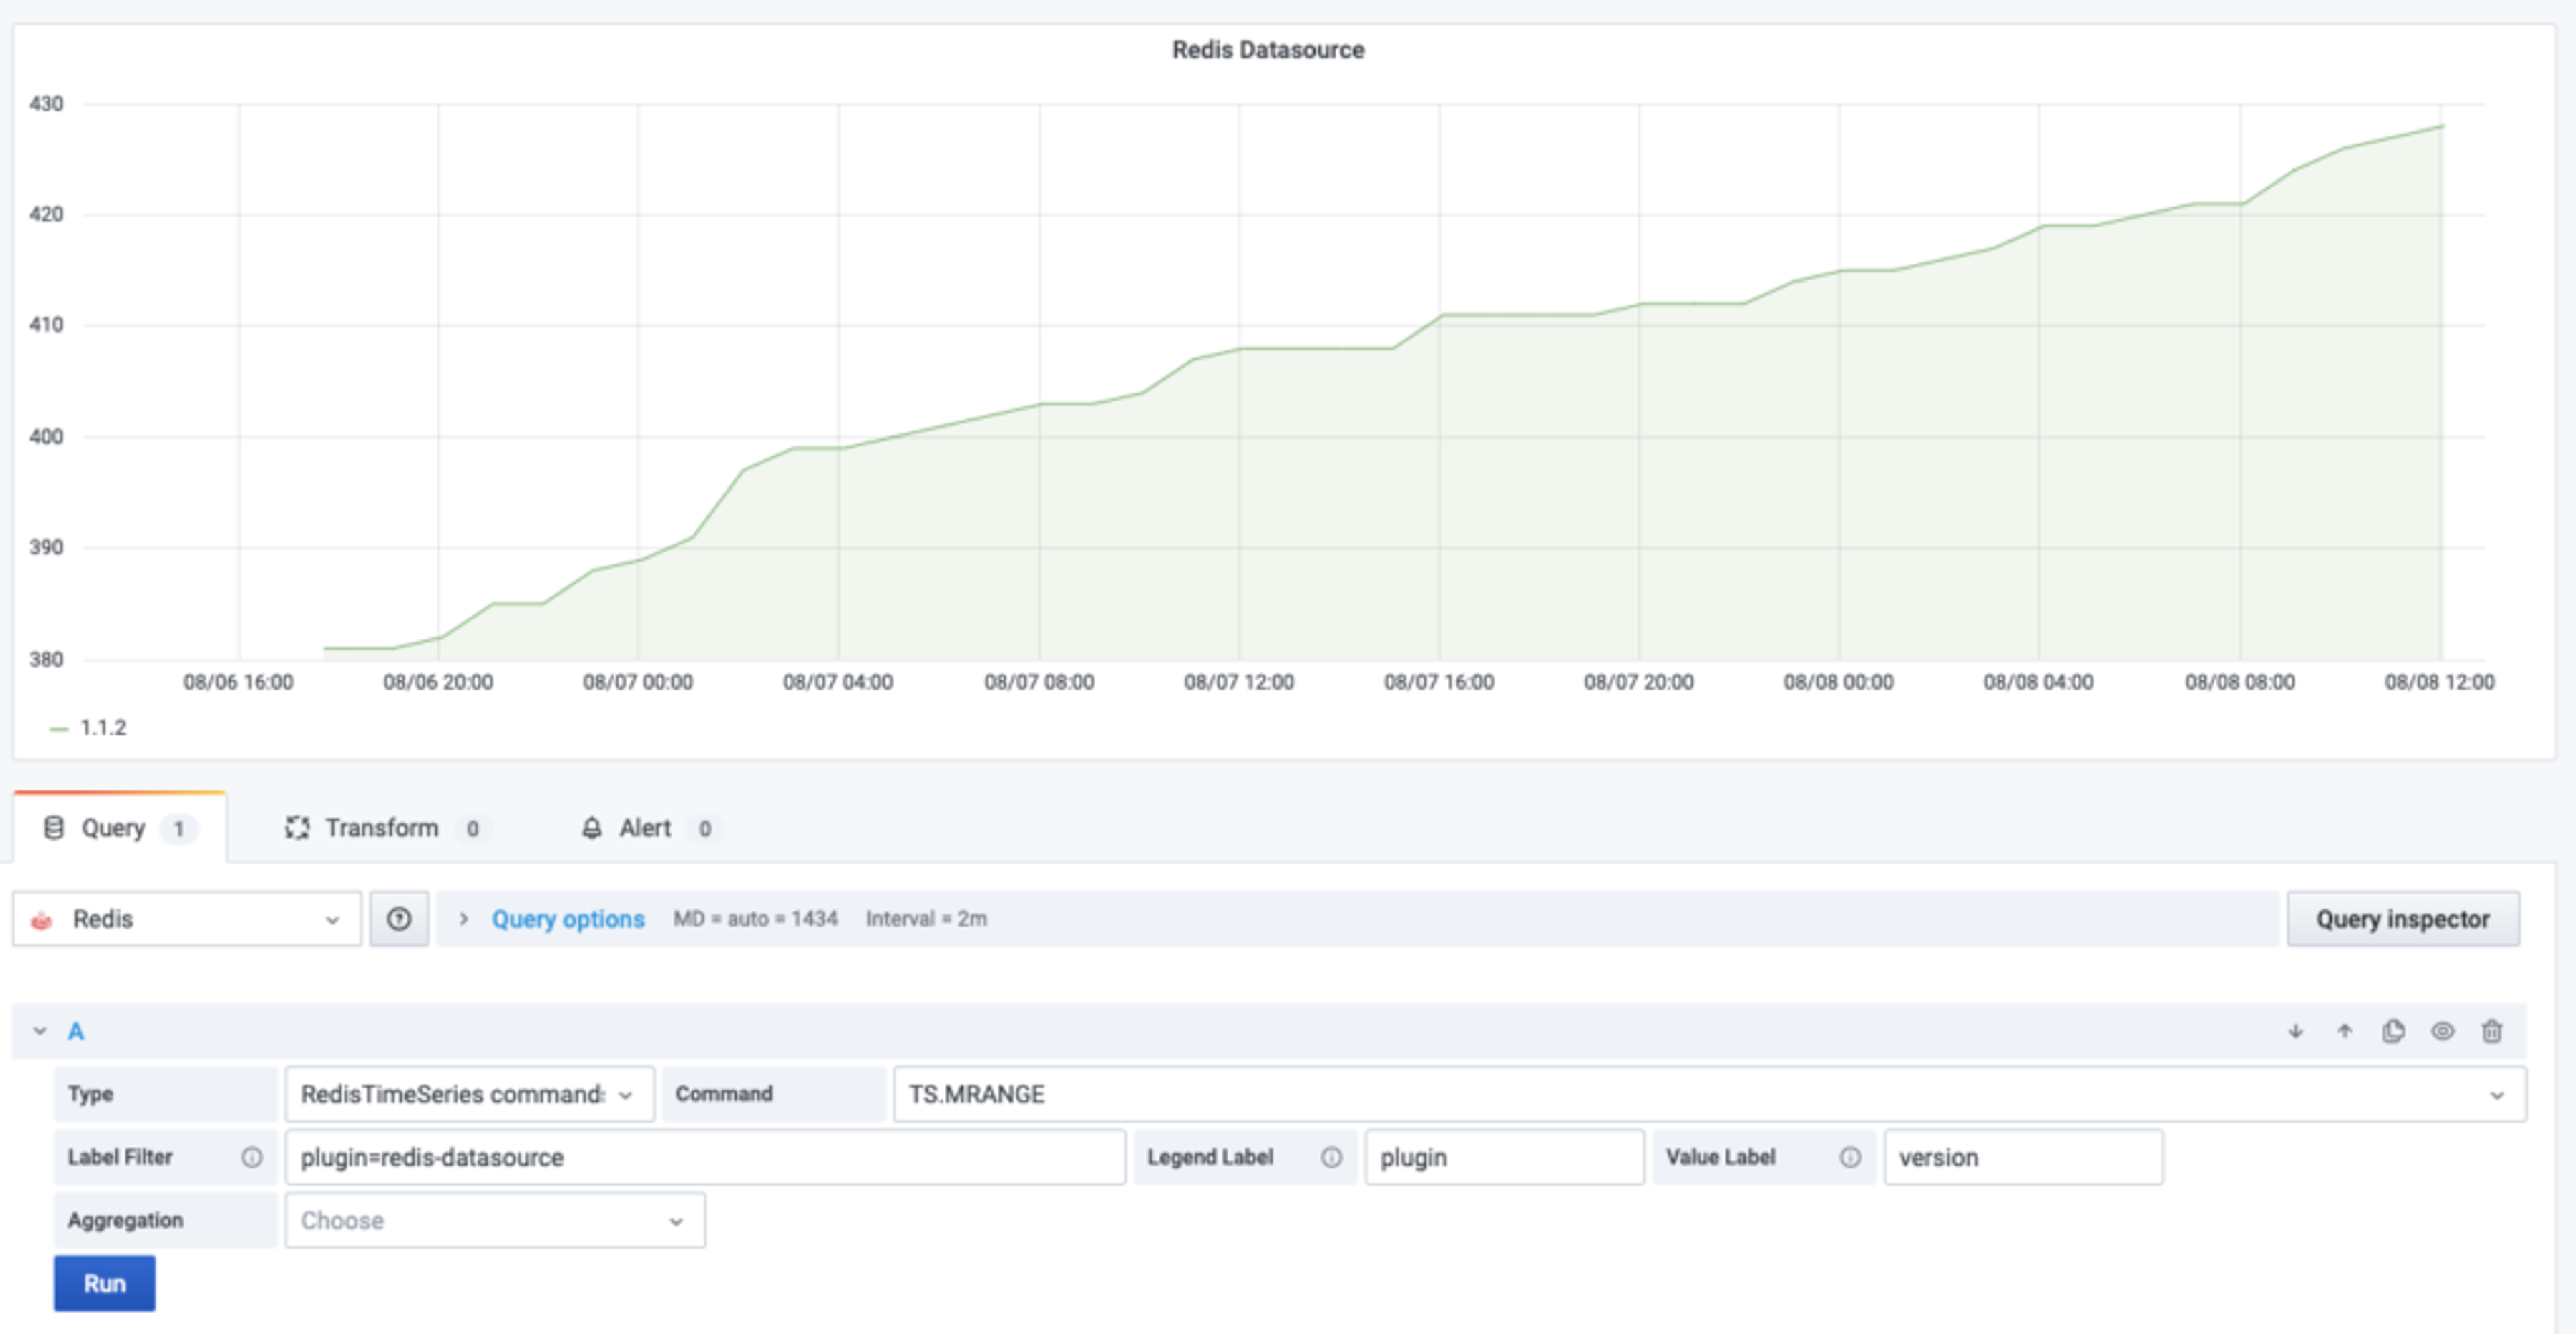The image size is (2576, 1334).
Task: Toggle query A visibility eye icon
Action: 2442,1031
